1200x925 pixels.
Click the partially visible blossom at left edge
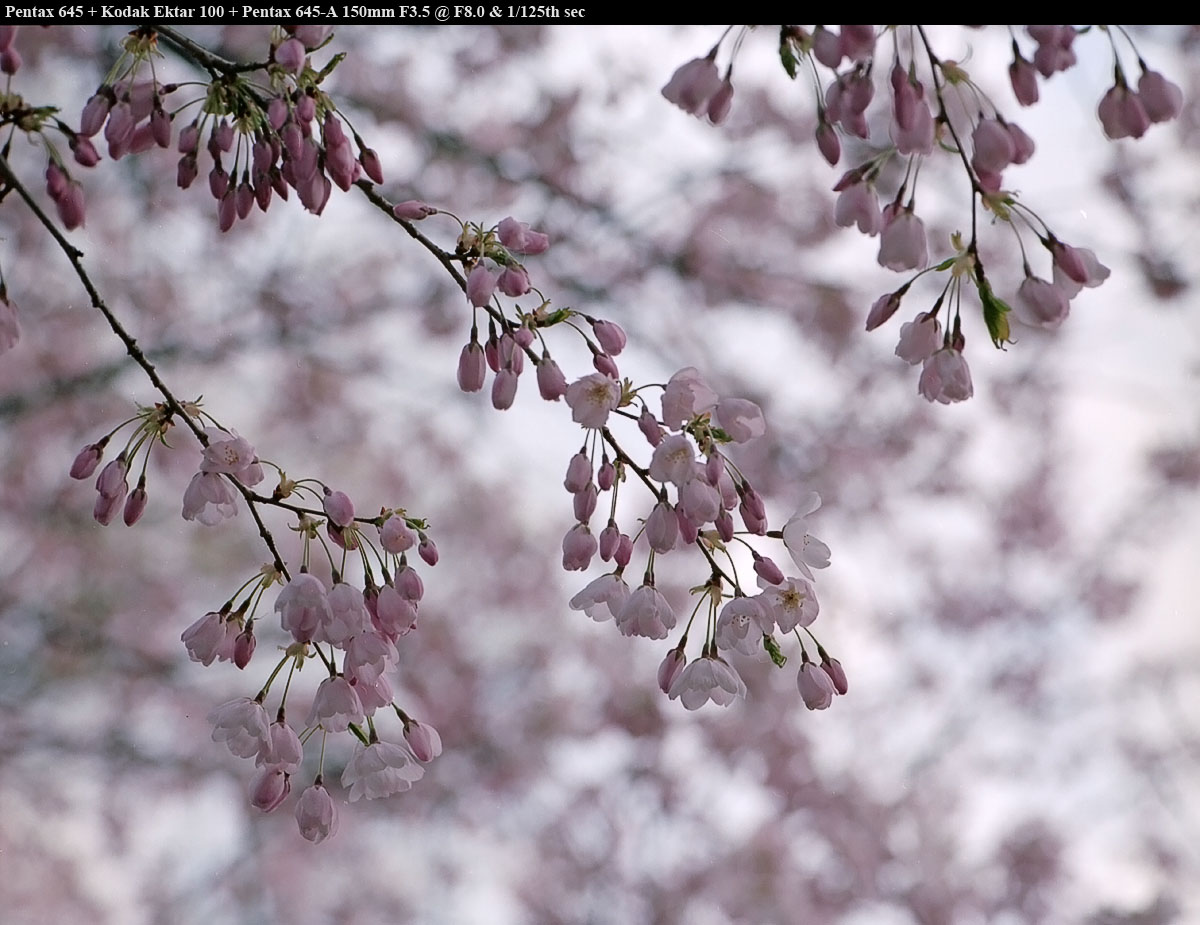click(x=7, y=322)
